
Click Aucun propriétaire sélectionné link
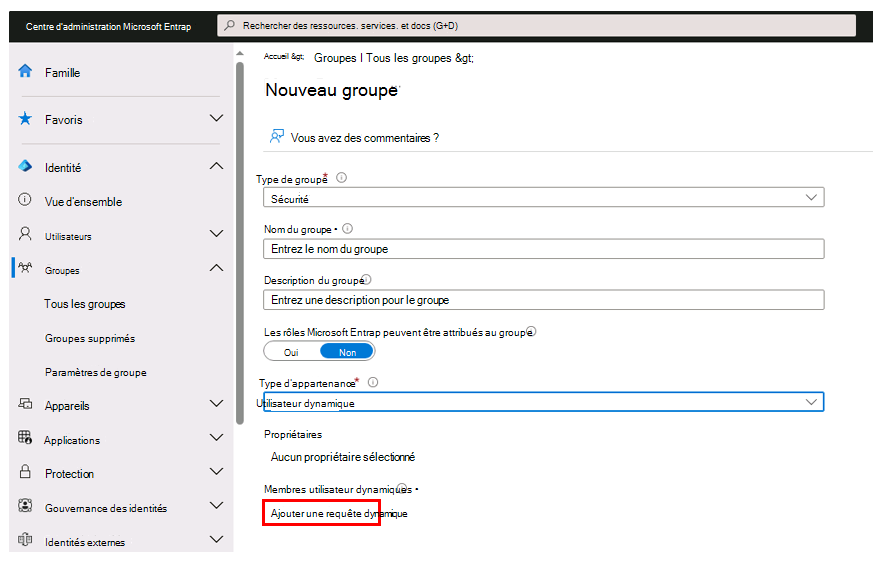pyautogui.click(x=343, y=457)
